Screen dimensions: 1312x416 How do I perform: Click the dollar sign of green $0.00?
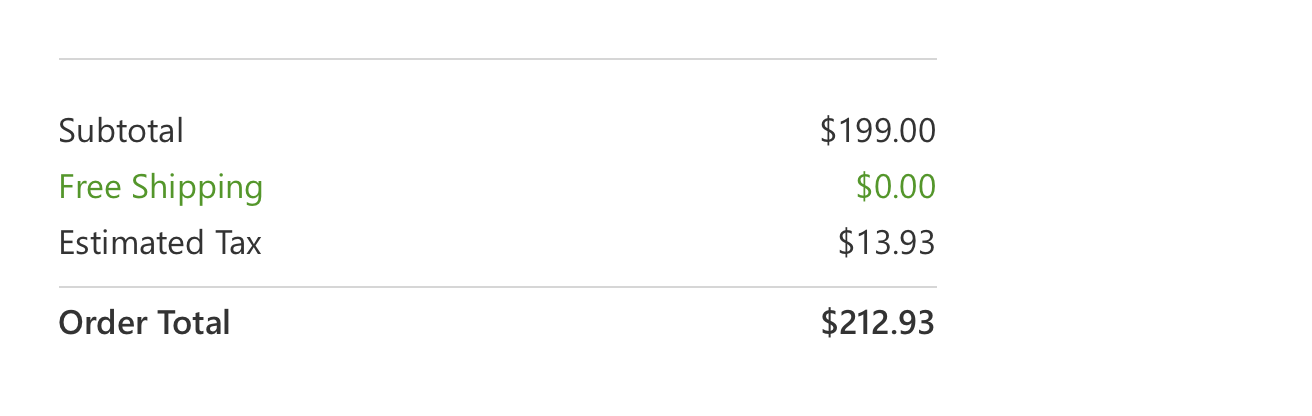863,187
